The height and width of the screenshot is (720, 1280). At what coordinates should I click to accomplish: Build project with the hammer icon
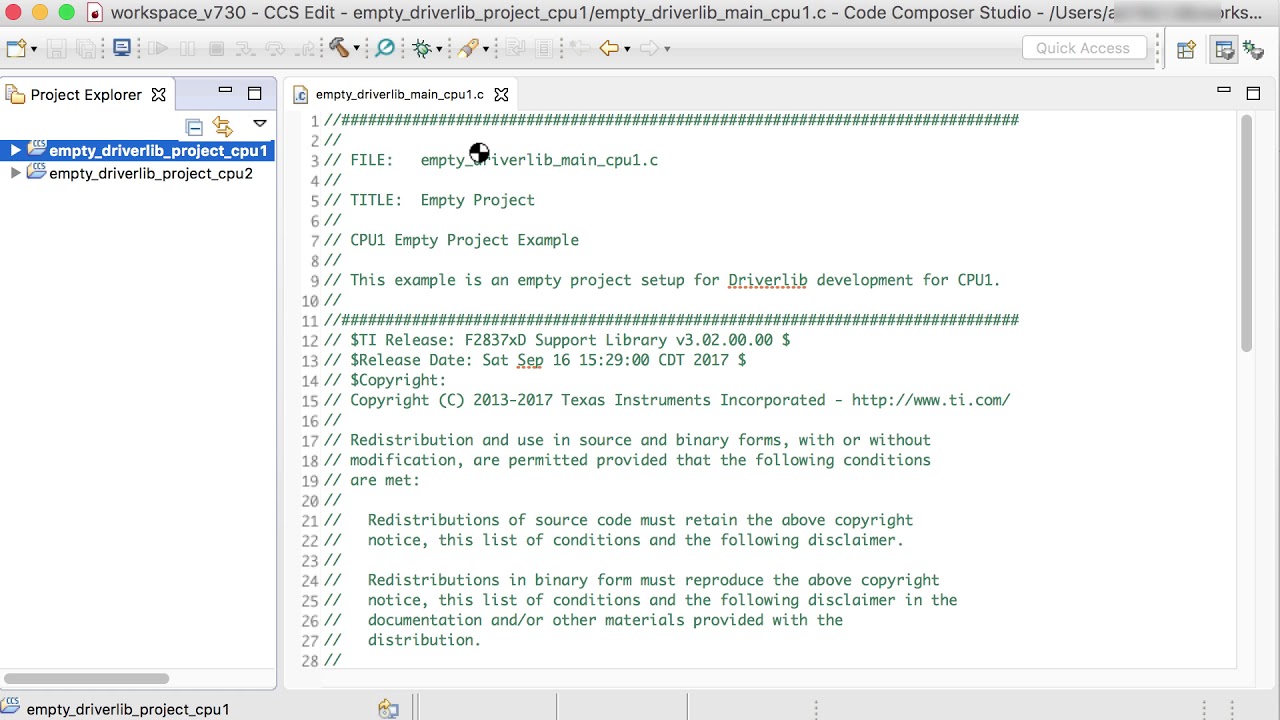tap(338, 48)
